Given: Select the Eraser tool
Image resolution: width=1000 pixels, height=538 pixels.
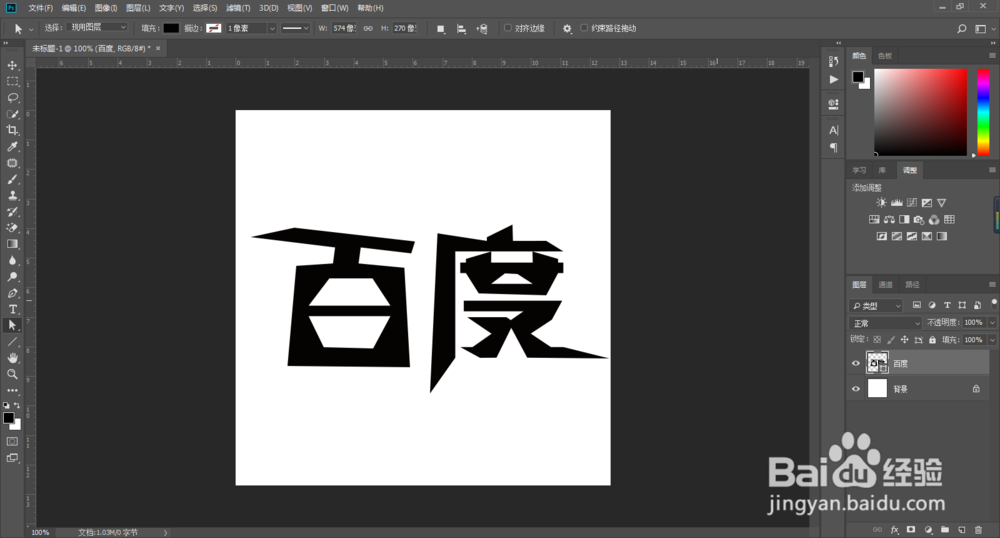Looking at the screenshot, I should [x=12, y=228].
